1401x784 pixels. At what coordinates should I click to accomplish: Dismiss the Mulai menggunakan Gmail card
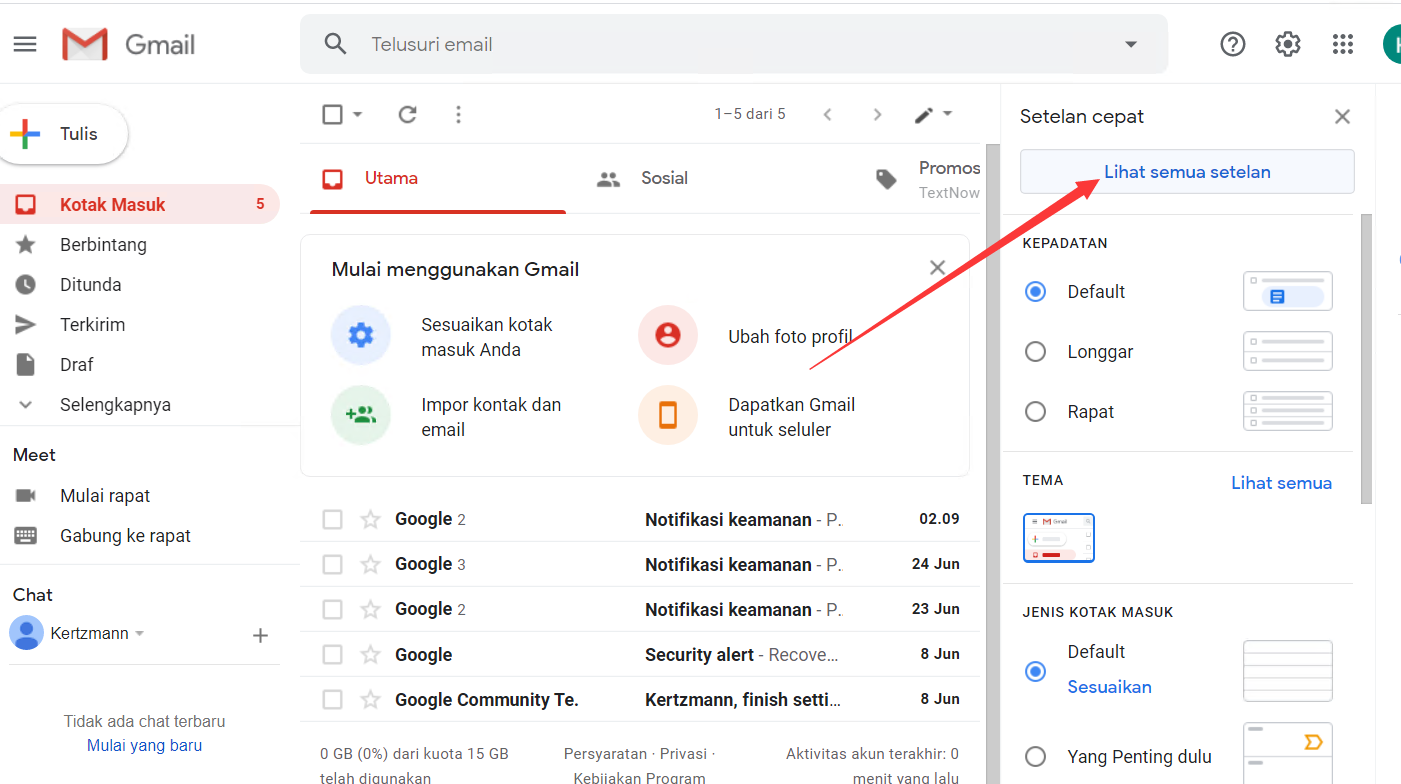(937, 268)
